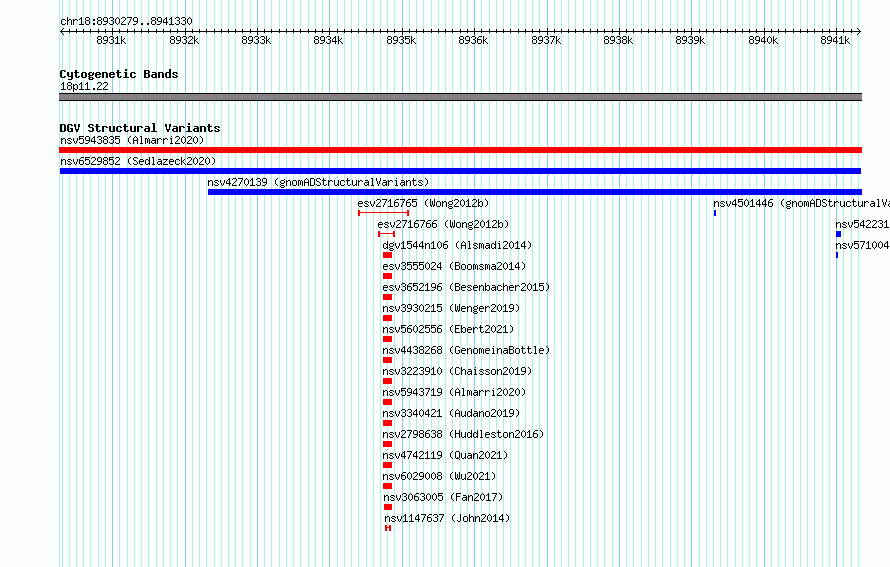Click the 8931k ruler tick label
Image resolution: width=890 pixels, height=567 pixels.
pyautogui.click(x=111, y=40)
